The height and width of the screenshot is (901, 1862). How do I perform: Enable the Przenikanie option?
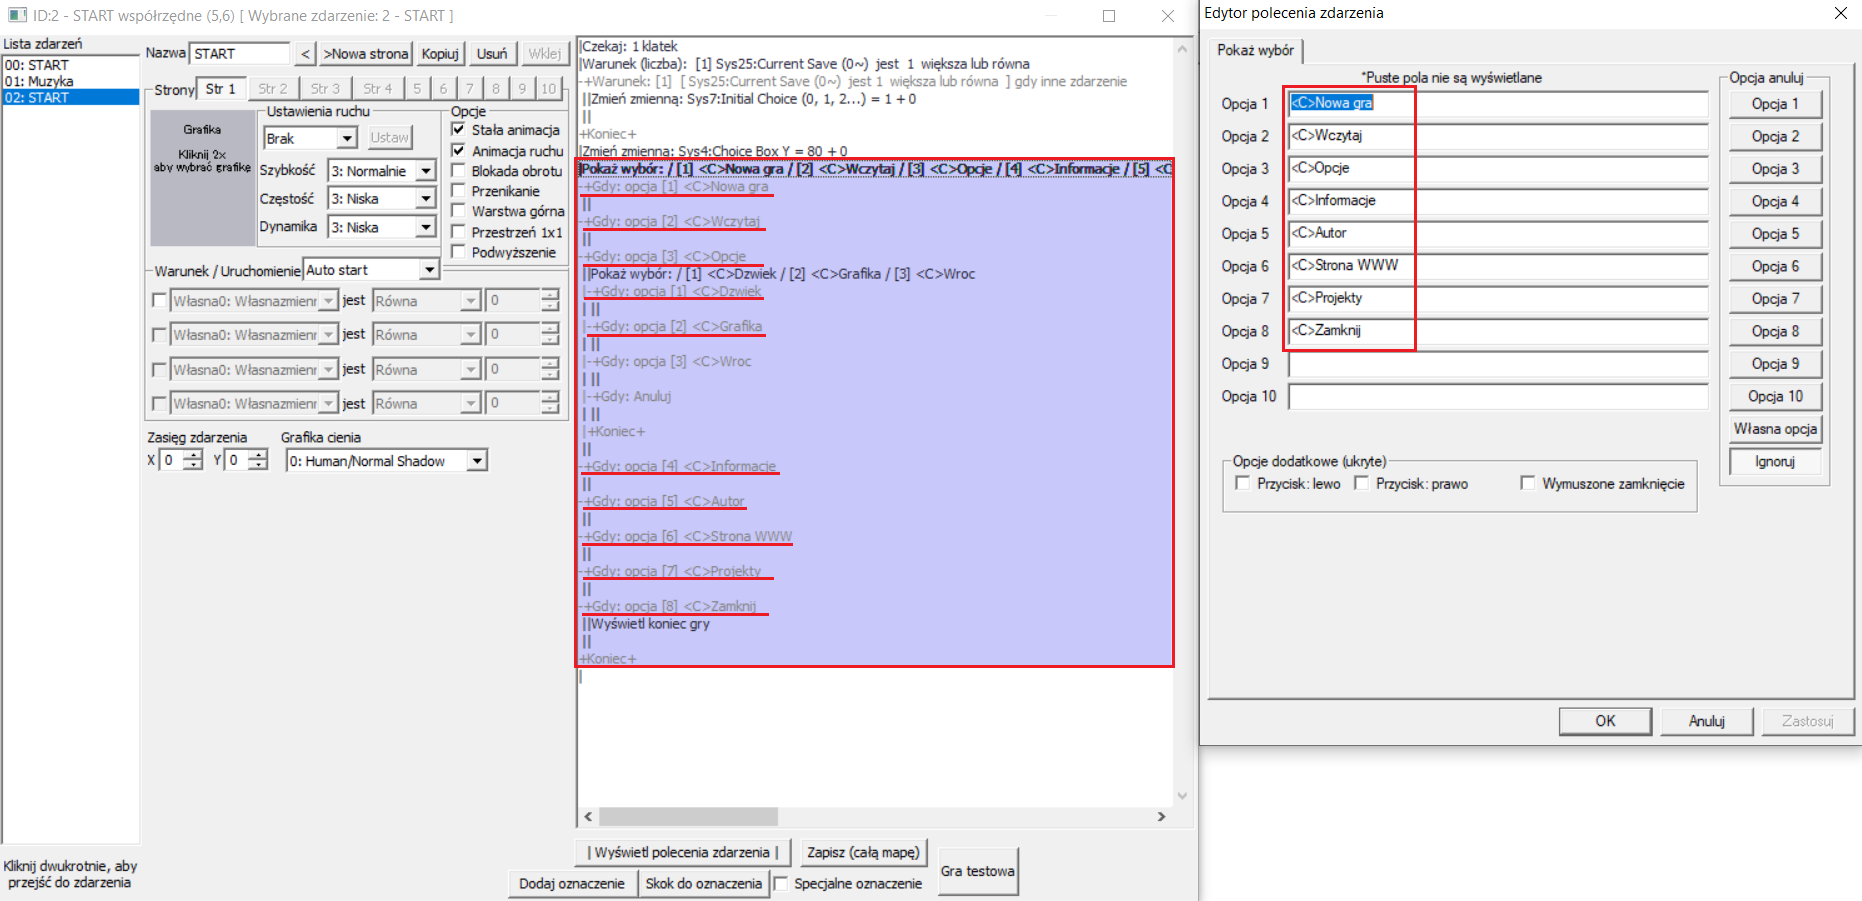(x=459, y=191)
